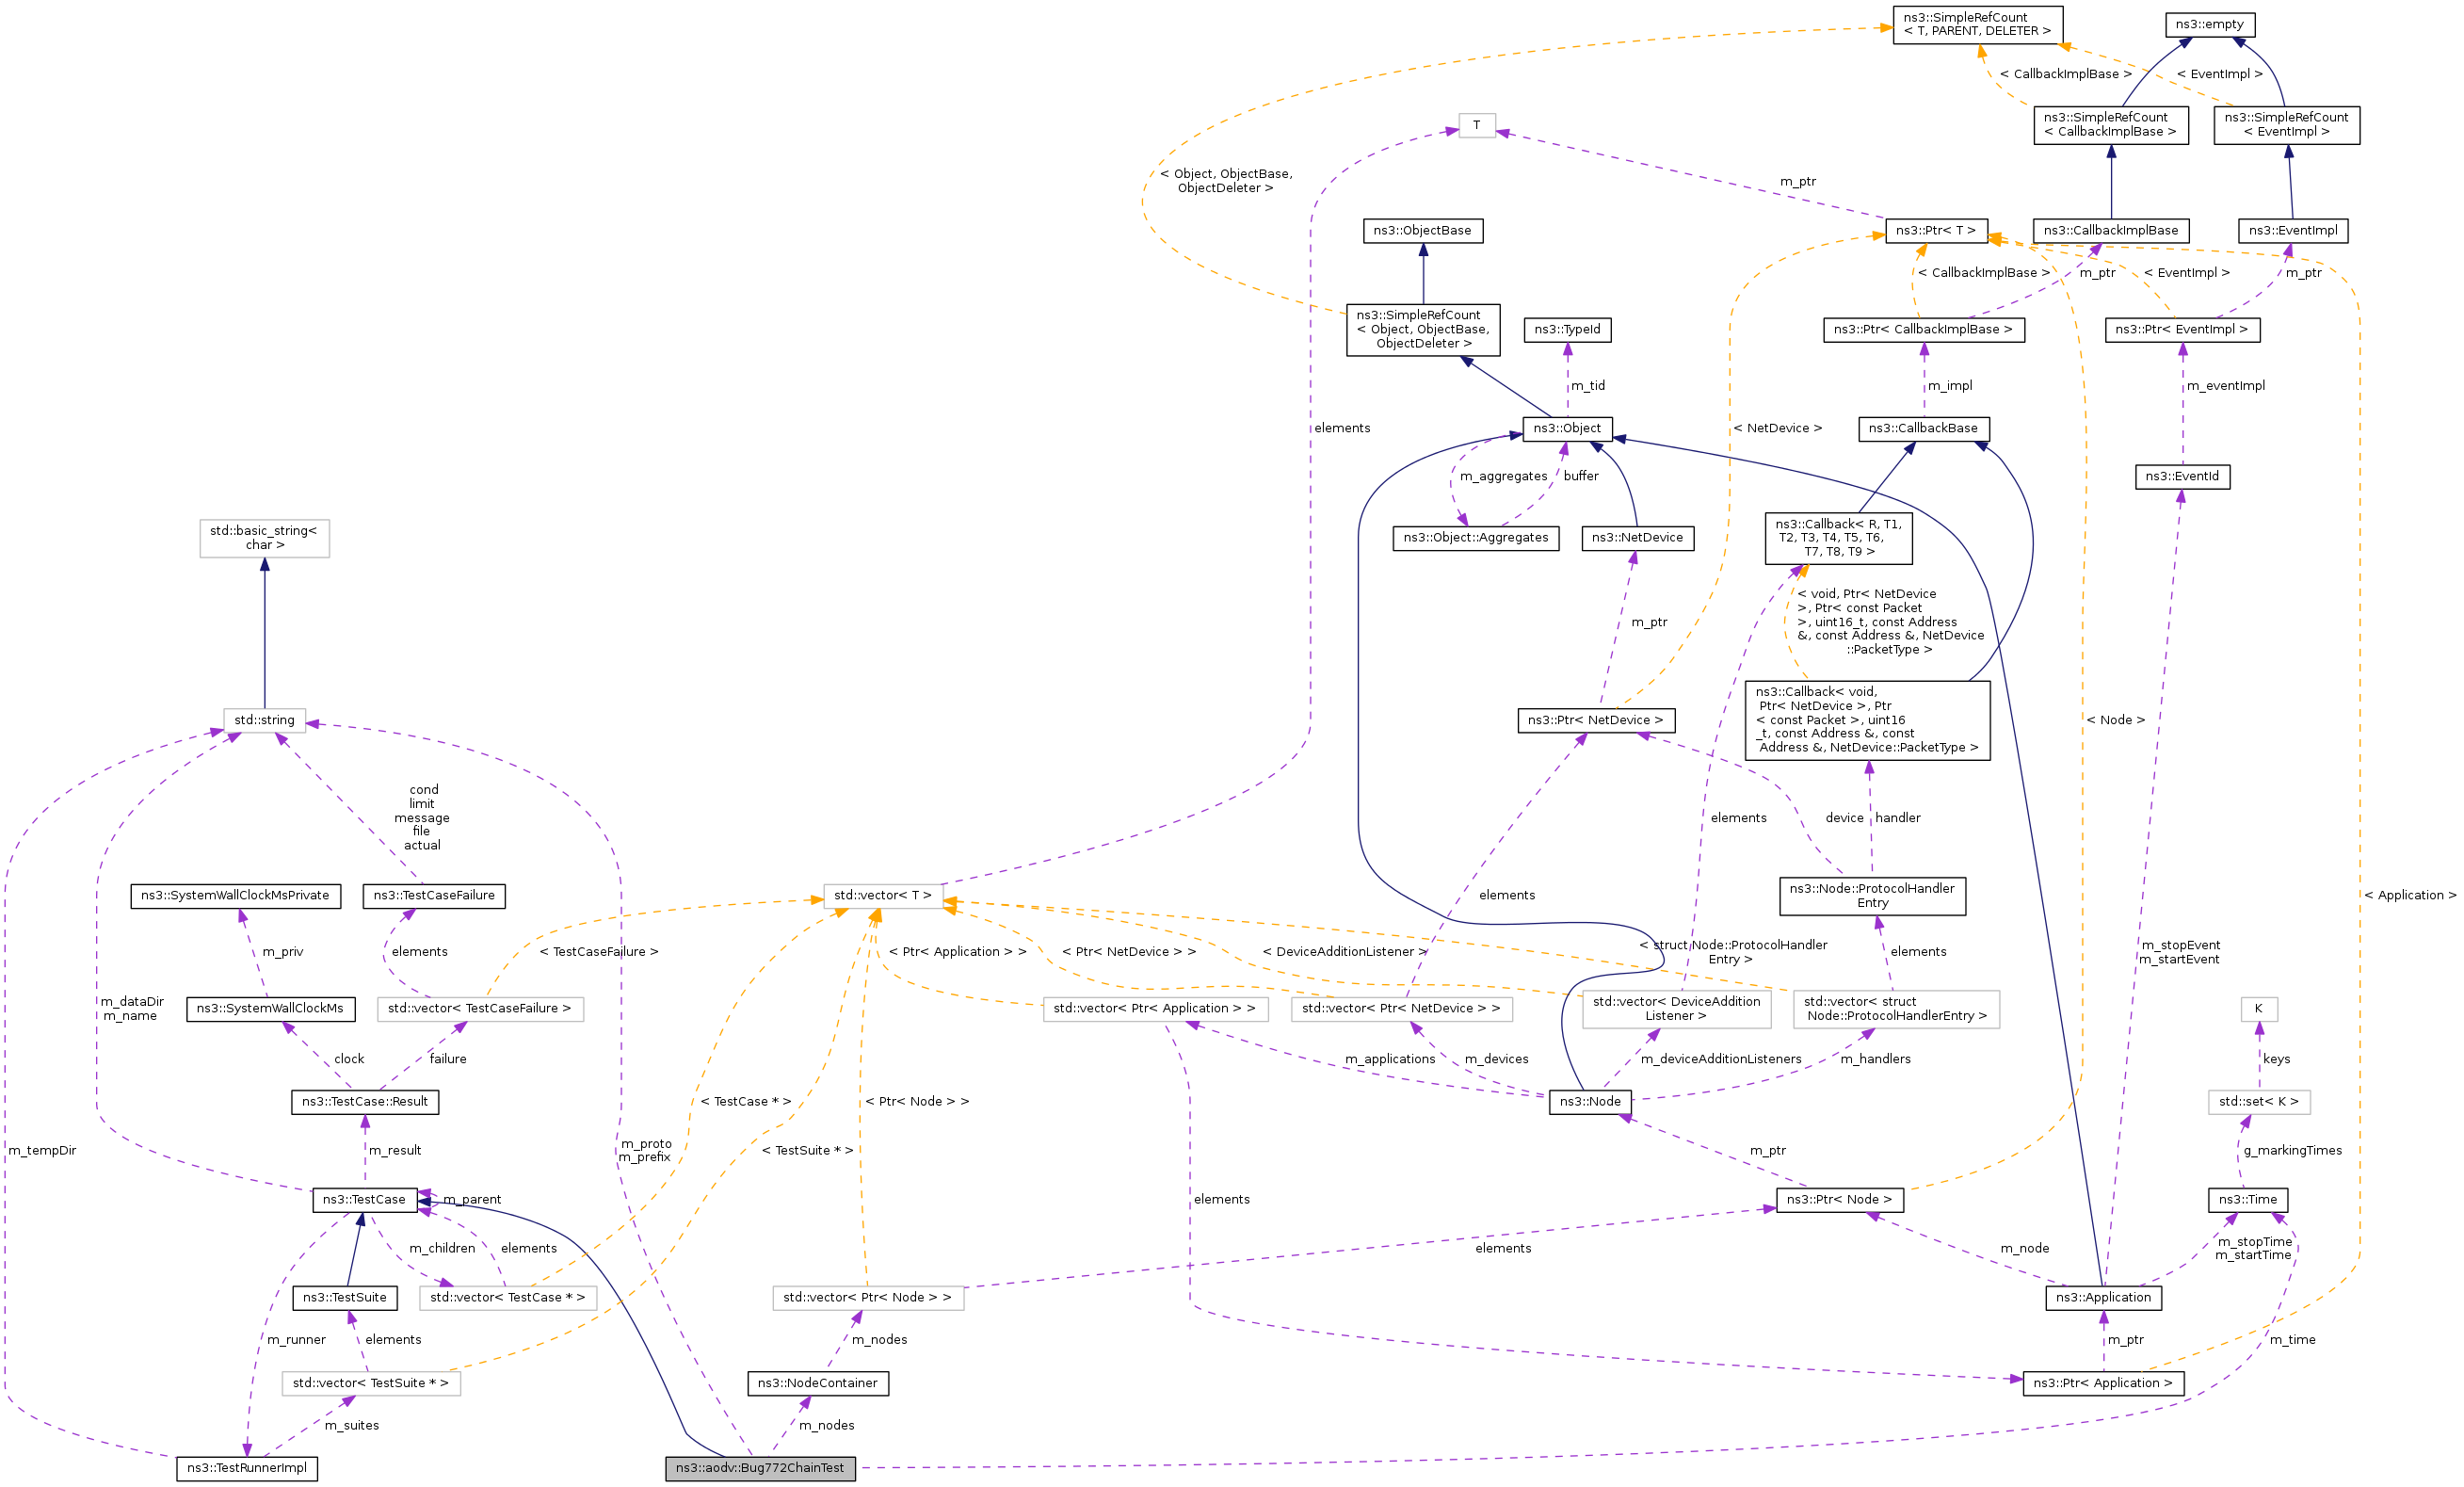The image size is (2464, 1487).
Task: Click the m_proto m_prefix edge label
Action: pos(645,1150)
